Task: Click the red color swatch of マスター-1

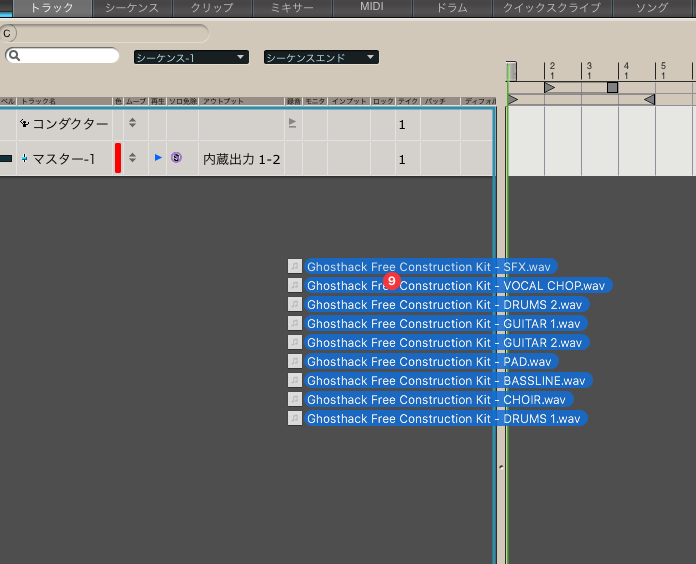Action: tap(118, 158)
